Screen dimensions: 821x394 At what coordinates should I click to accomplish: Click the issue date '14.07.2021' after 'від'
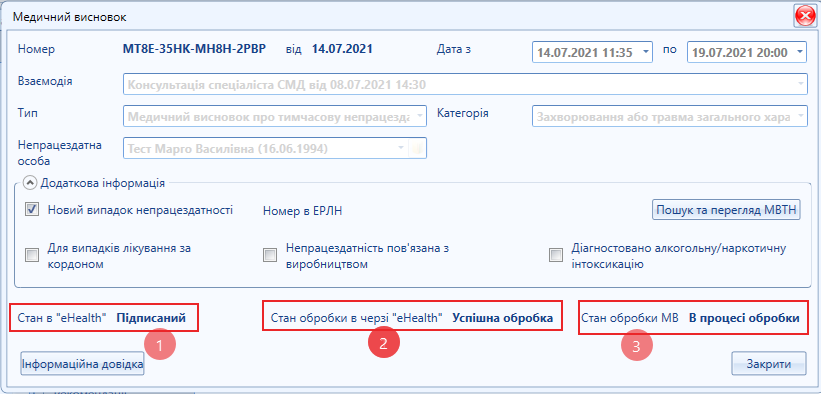pos(342,49)
